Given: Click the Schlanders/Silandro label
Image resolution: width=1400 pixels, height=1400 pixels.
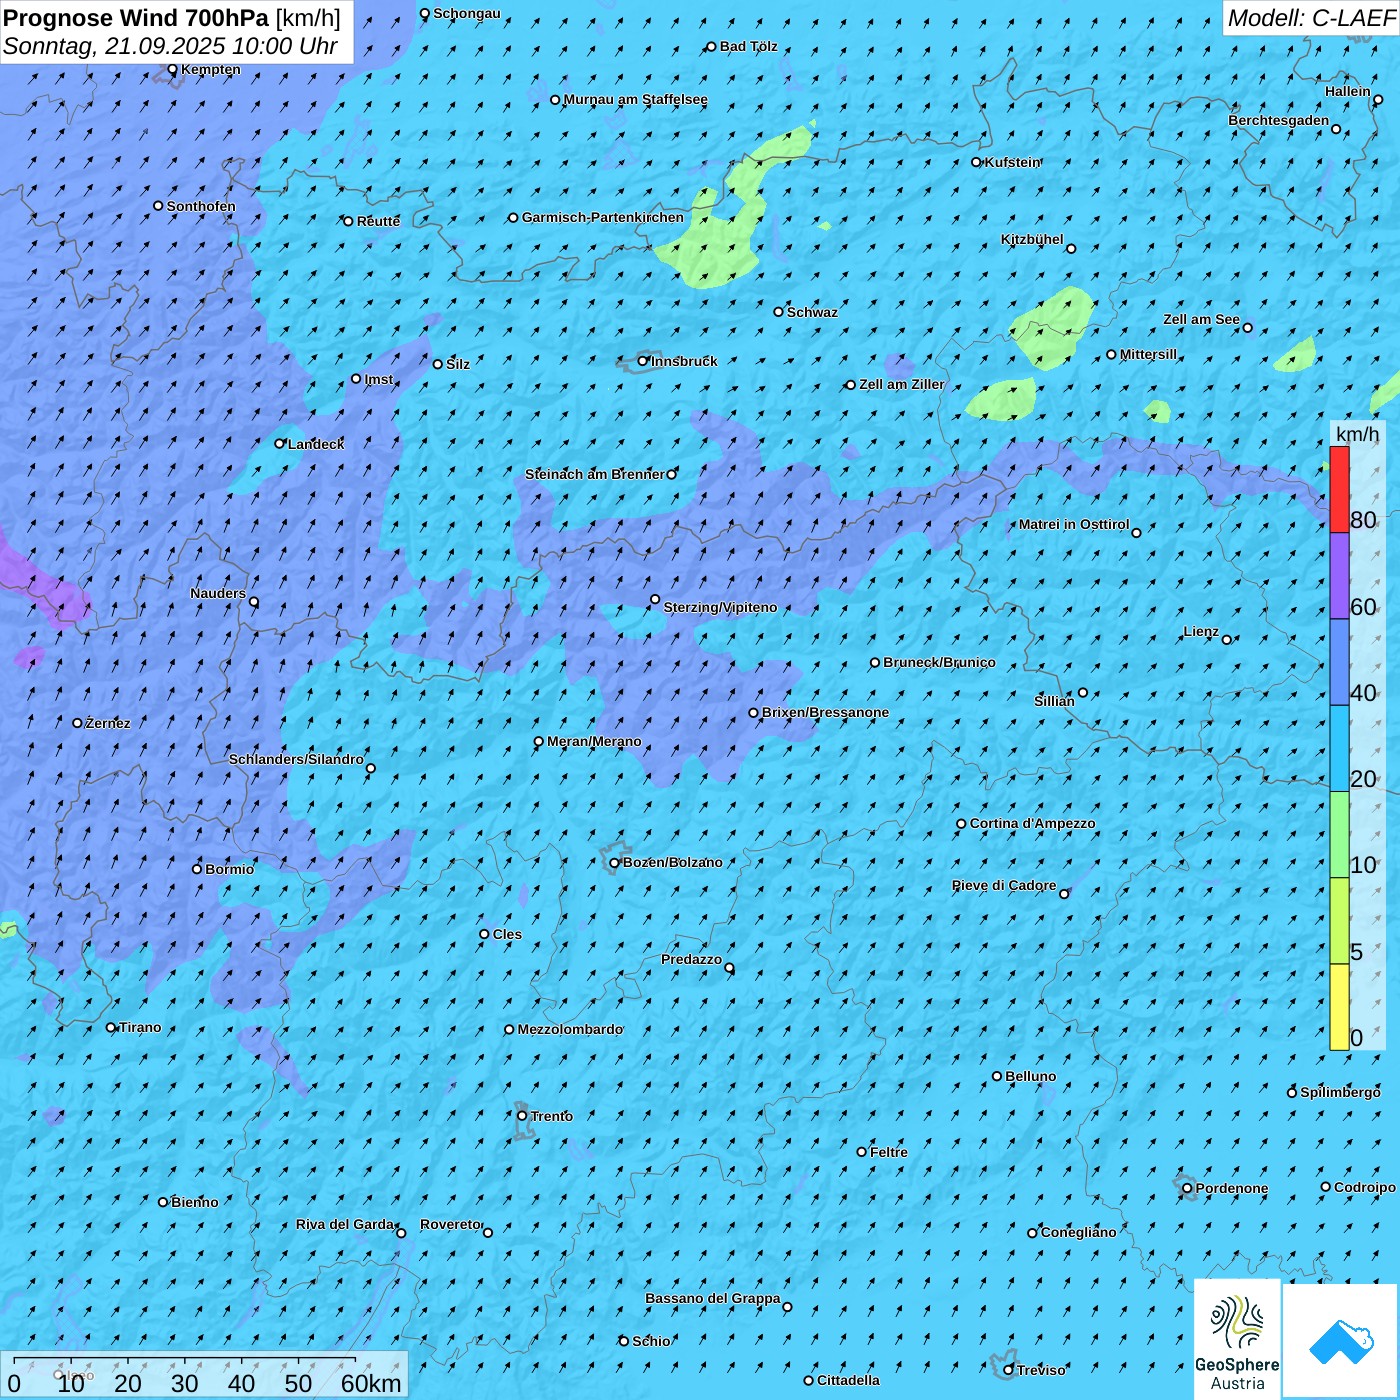Looking at the screenshot, I should coord(296,759).
